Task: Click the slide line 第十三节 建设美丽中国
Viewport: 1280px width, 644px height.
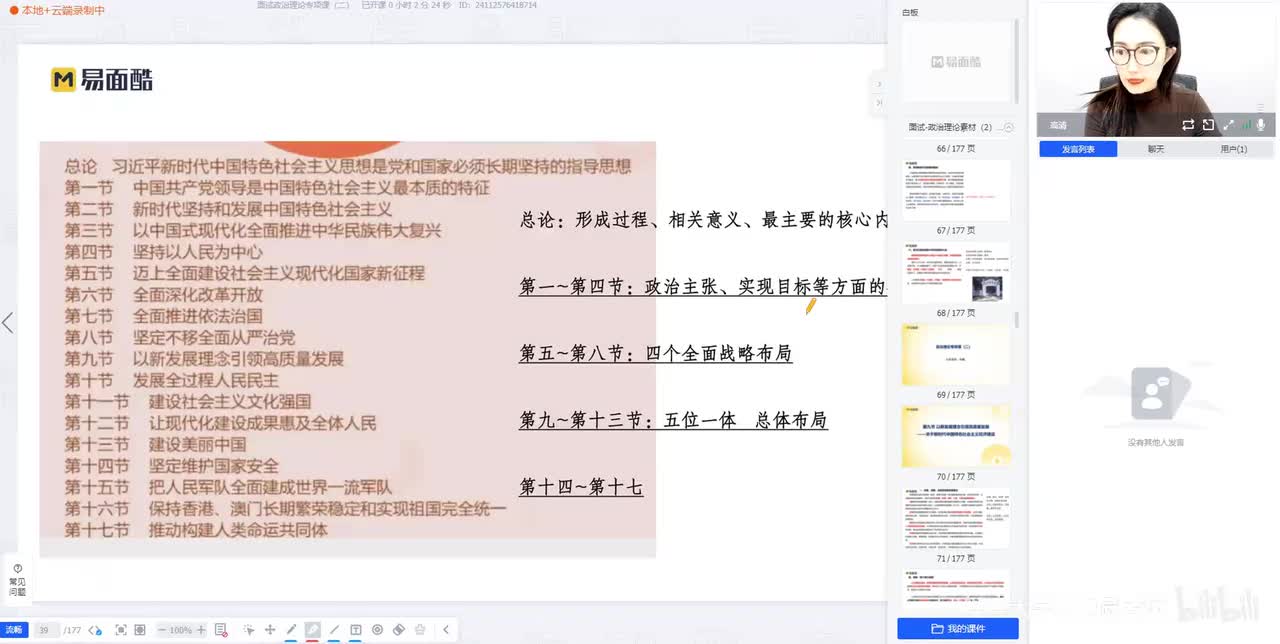Action: 156,444
